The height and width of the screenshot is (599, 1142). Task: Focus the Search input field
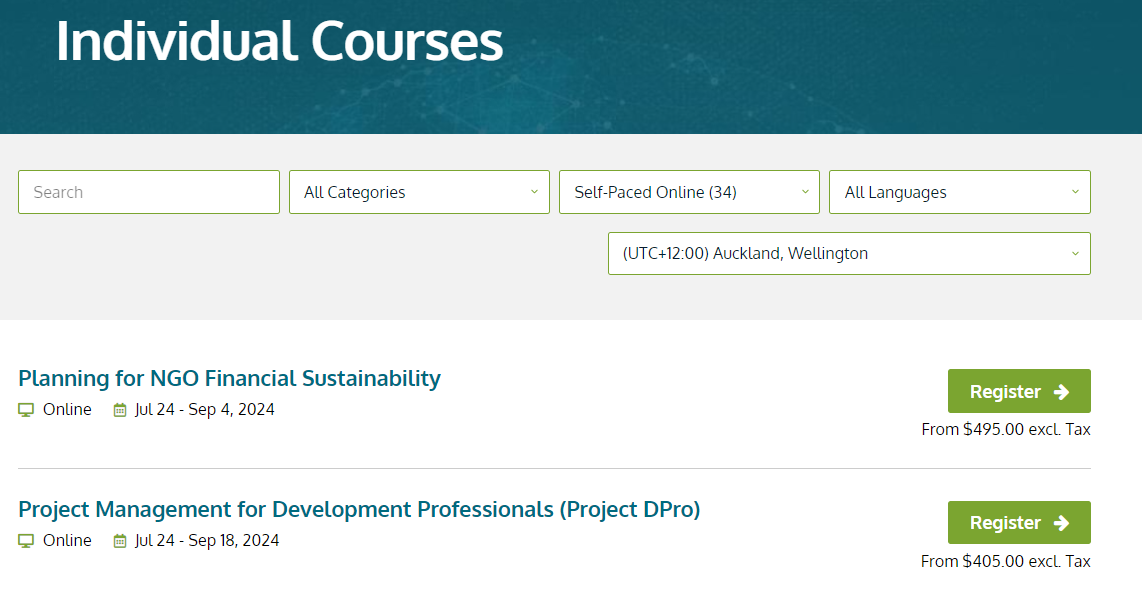coord(149,192)
